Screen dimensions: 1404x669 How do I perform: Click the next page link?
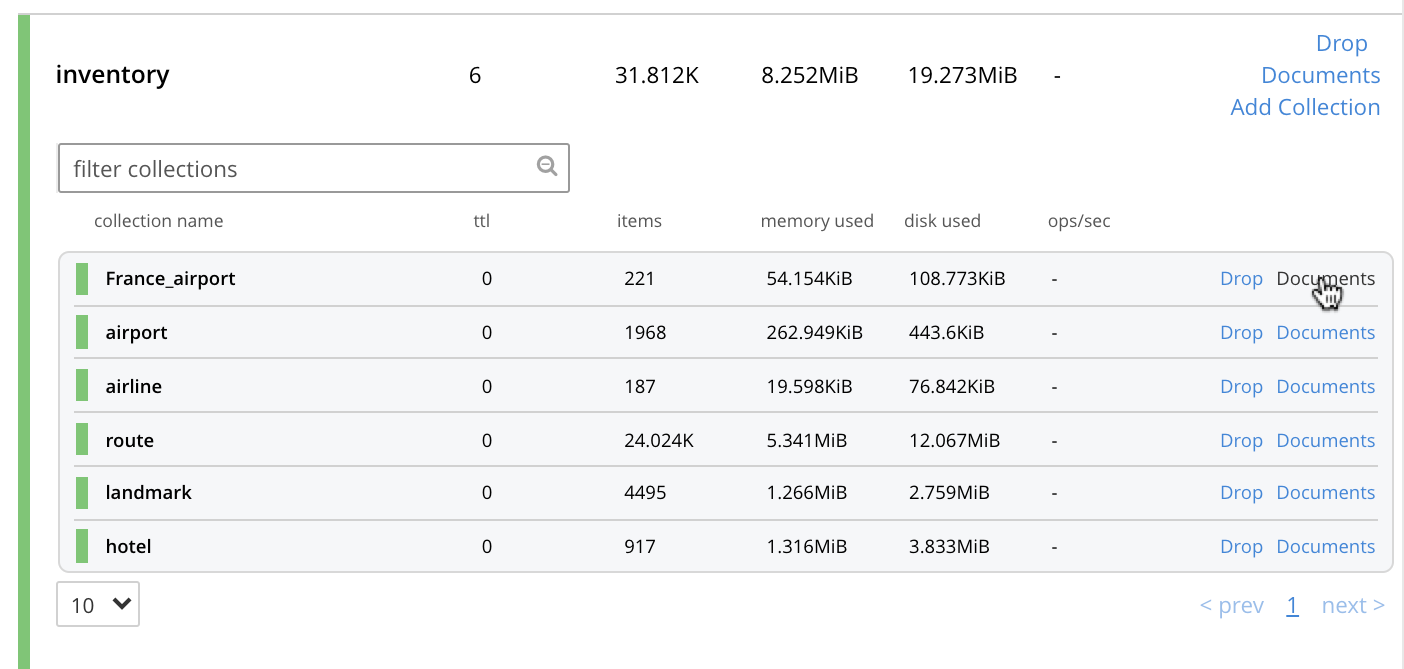(x=1352, y=605)
